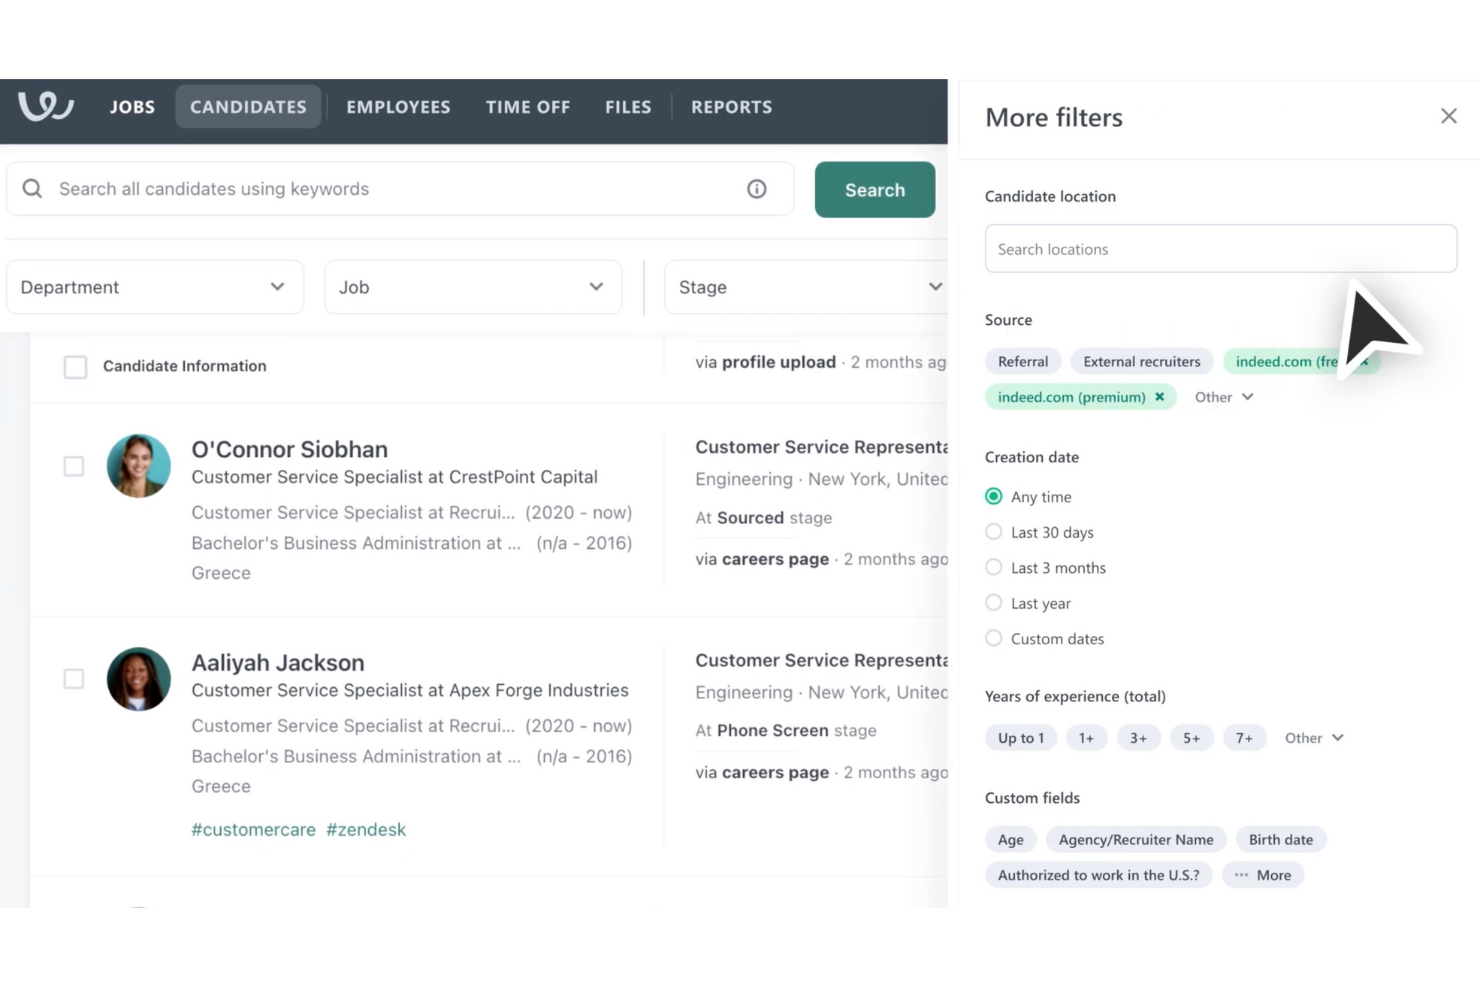1480x987 pixels.
Task: Remove the indeed.com (premium) source filter
Action: pyautogui.click(x=1159, y=397)
